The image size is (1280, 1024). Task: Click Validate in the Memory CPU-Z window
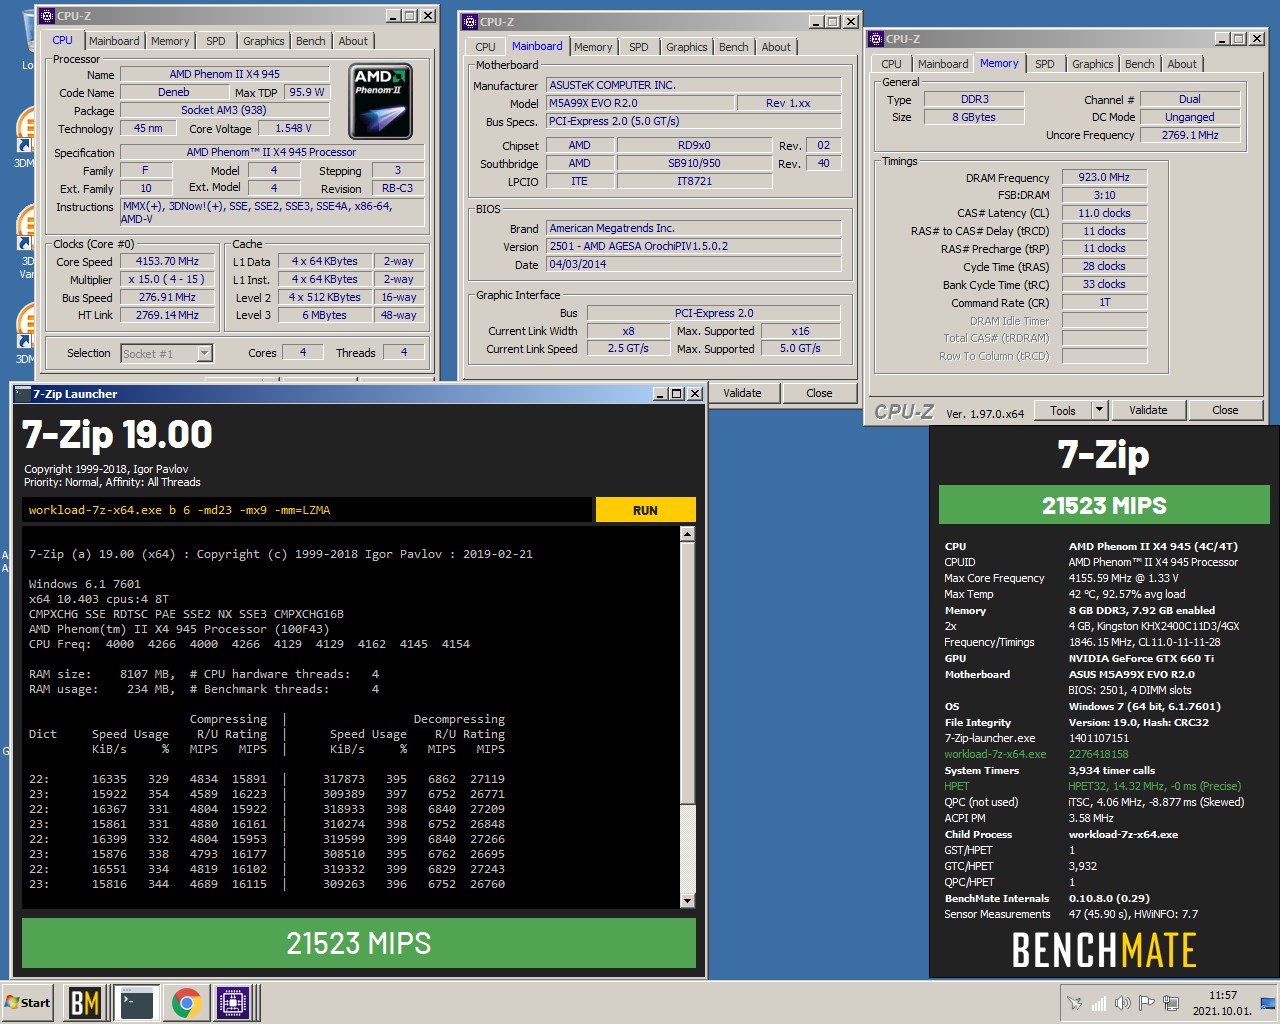tap(1148, 410)
